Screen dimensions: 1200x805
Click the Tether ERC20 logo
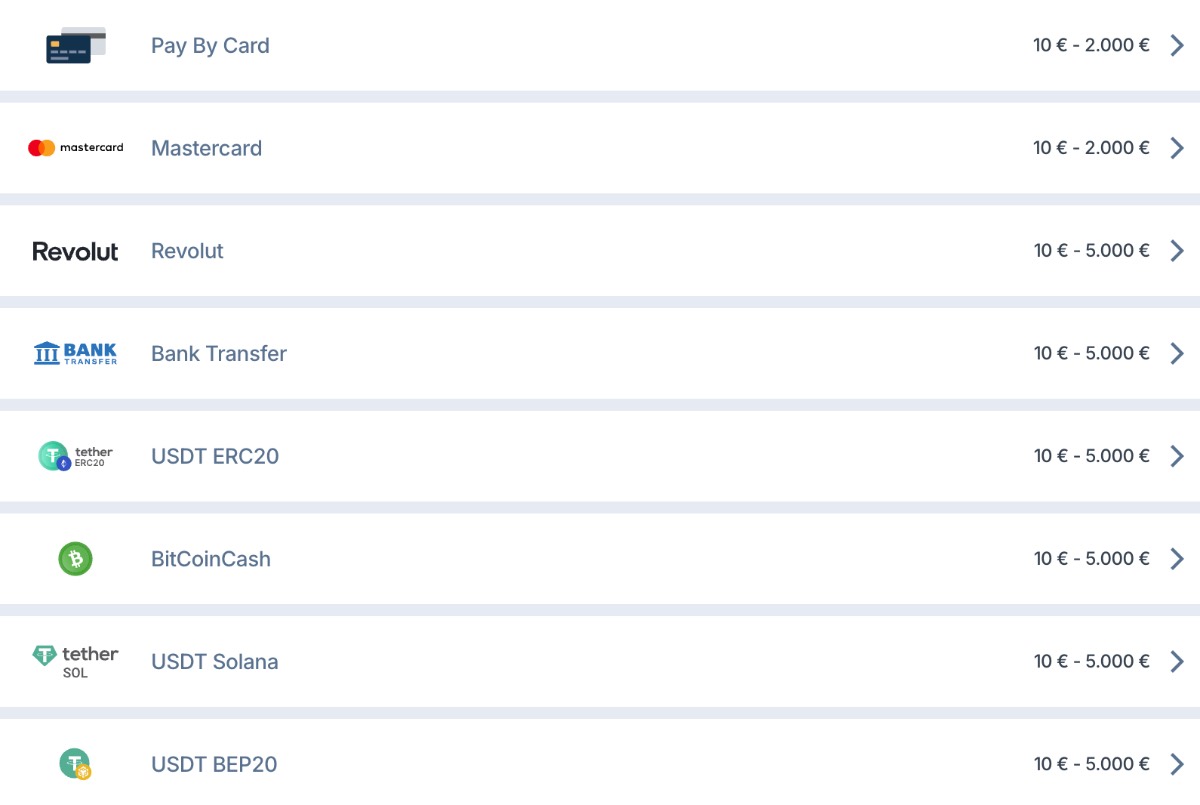coord(76,456)
